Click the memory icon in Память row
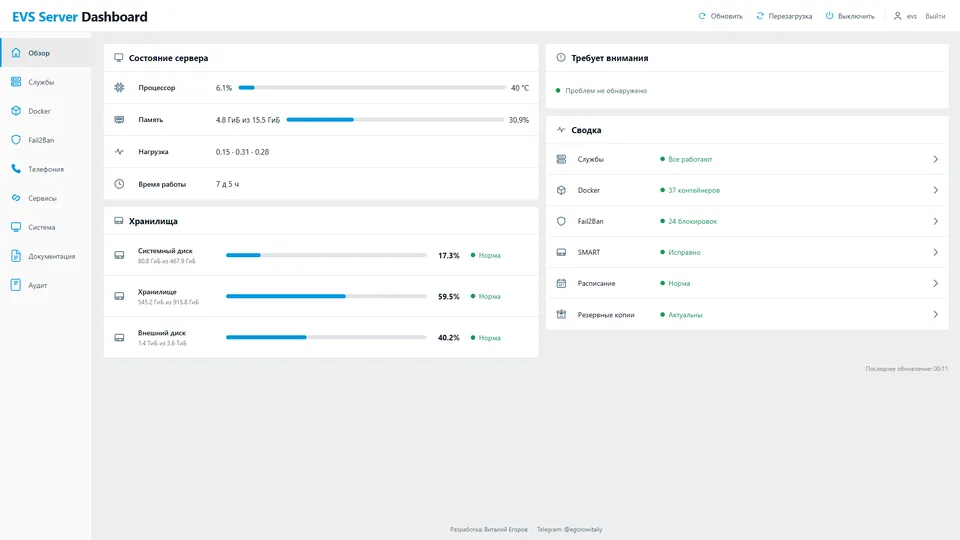Screen dimensions: 960x540 (x=119, y=119)
